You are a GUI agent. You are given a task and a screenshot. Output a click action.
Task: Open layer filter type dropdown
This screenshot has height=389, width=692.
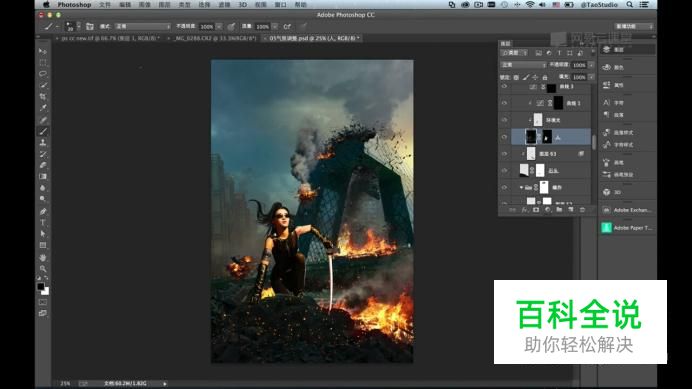[x=514, y=53]
